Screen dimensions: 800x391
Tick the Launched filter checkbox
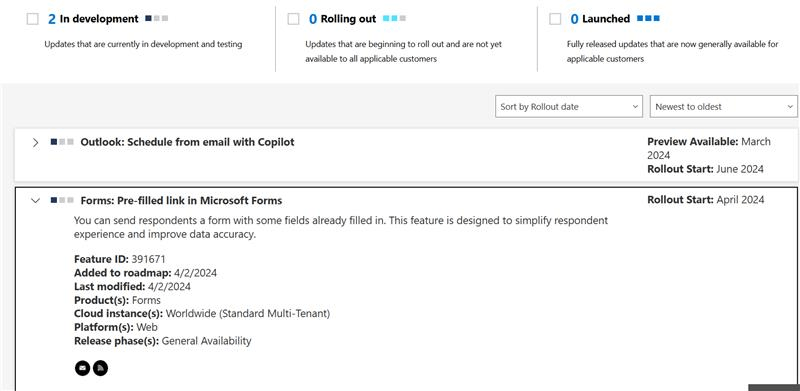(x=555, y=19)
